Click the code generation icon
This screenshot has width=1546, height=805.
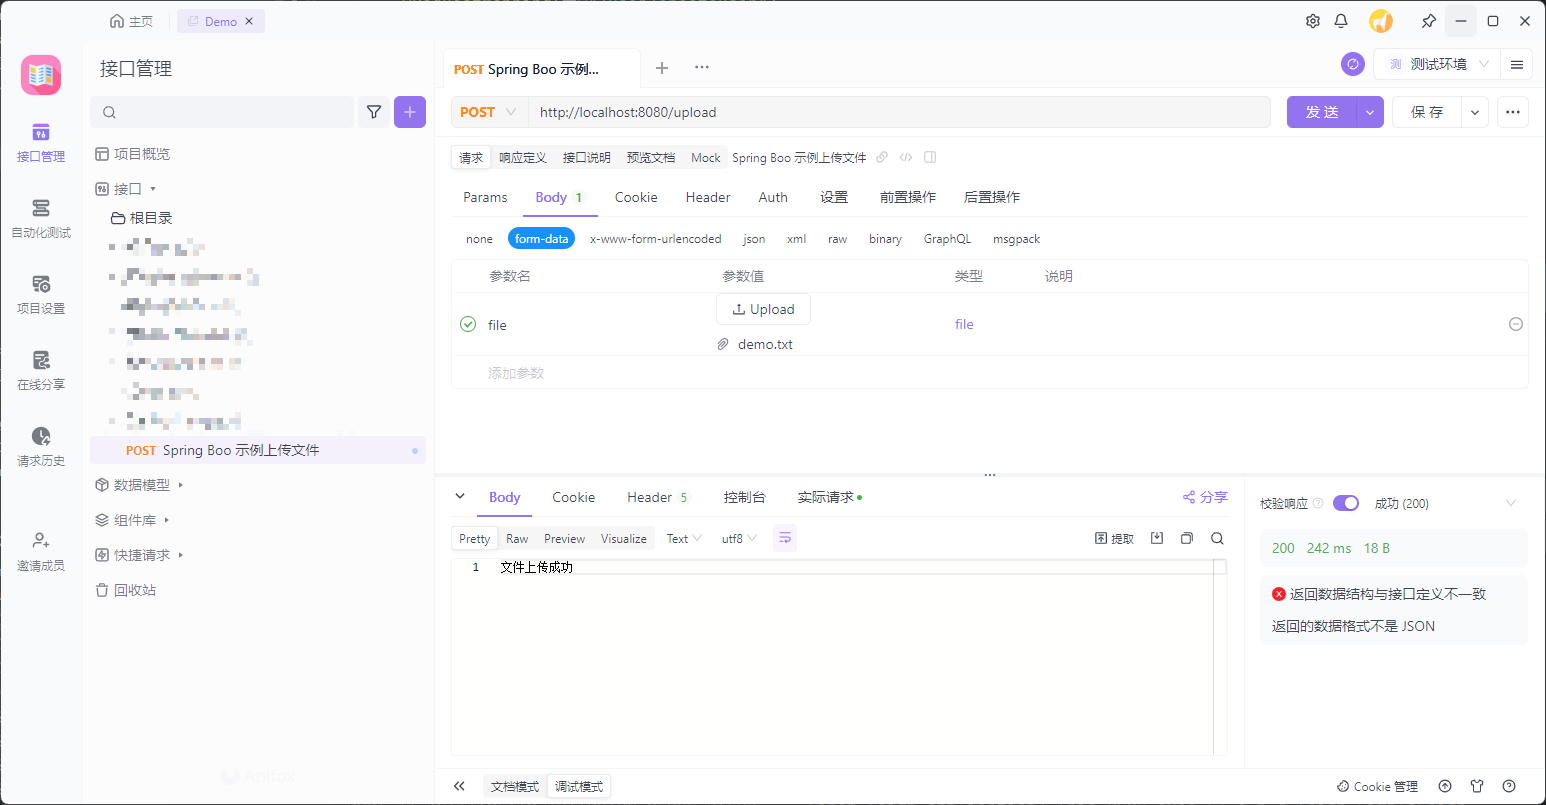pyautogui.click(x=906, y=157)
